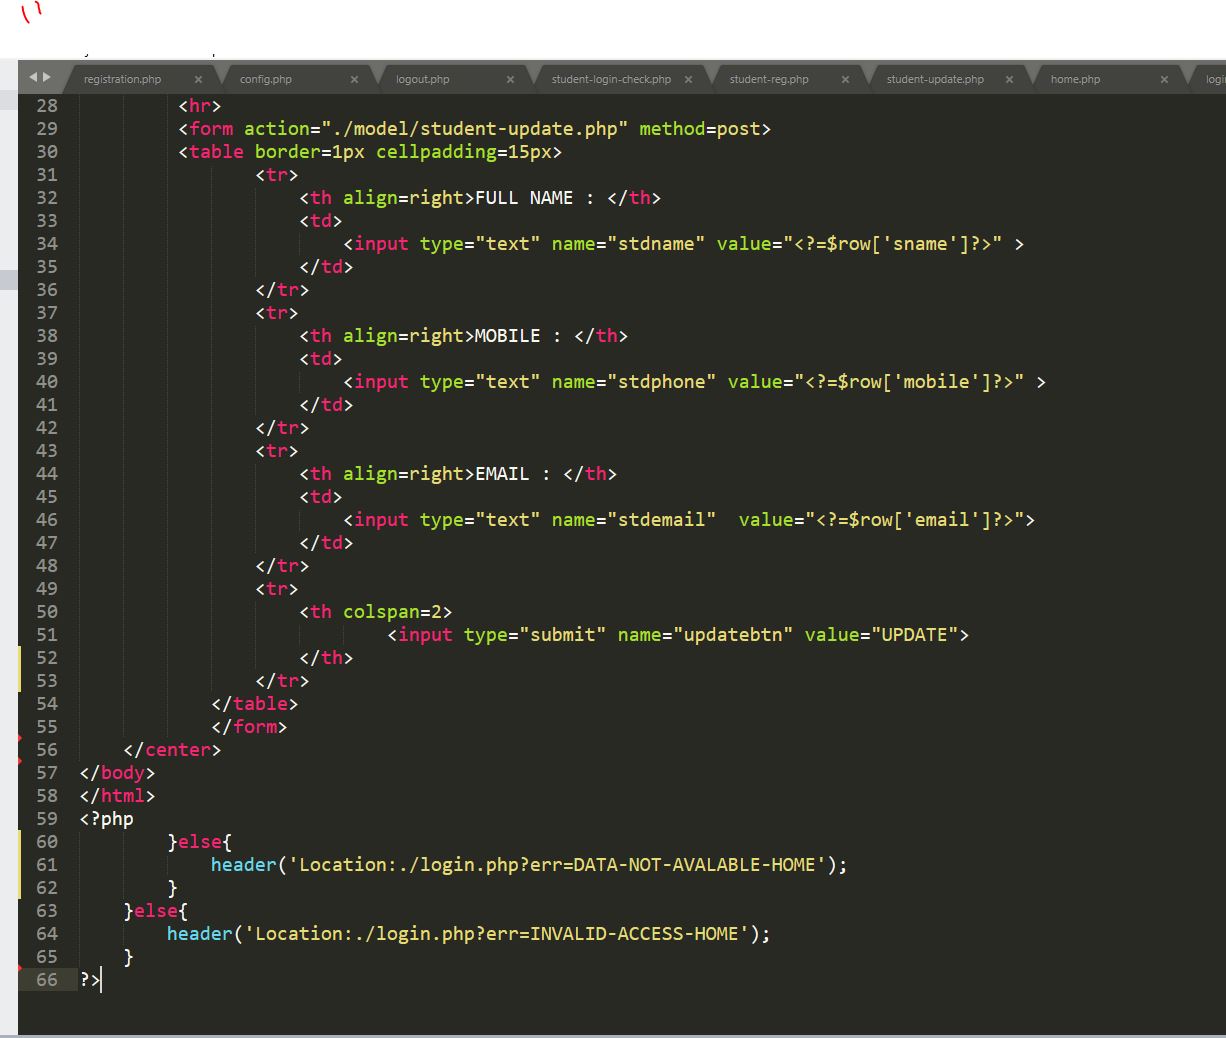
Task: Click the }else{ statement on line 60
Action: 200,842
